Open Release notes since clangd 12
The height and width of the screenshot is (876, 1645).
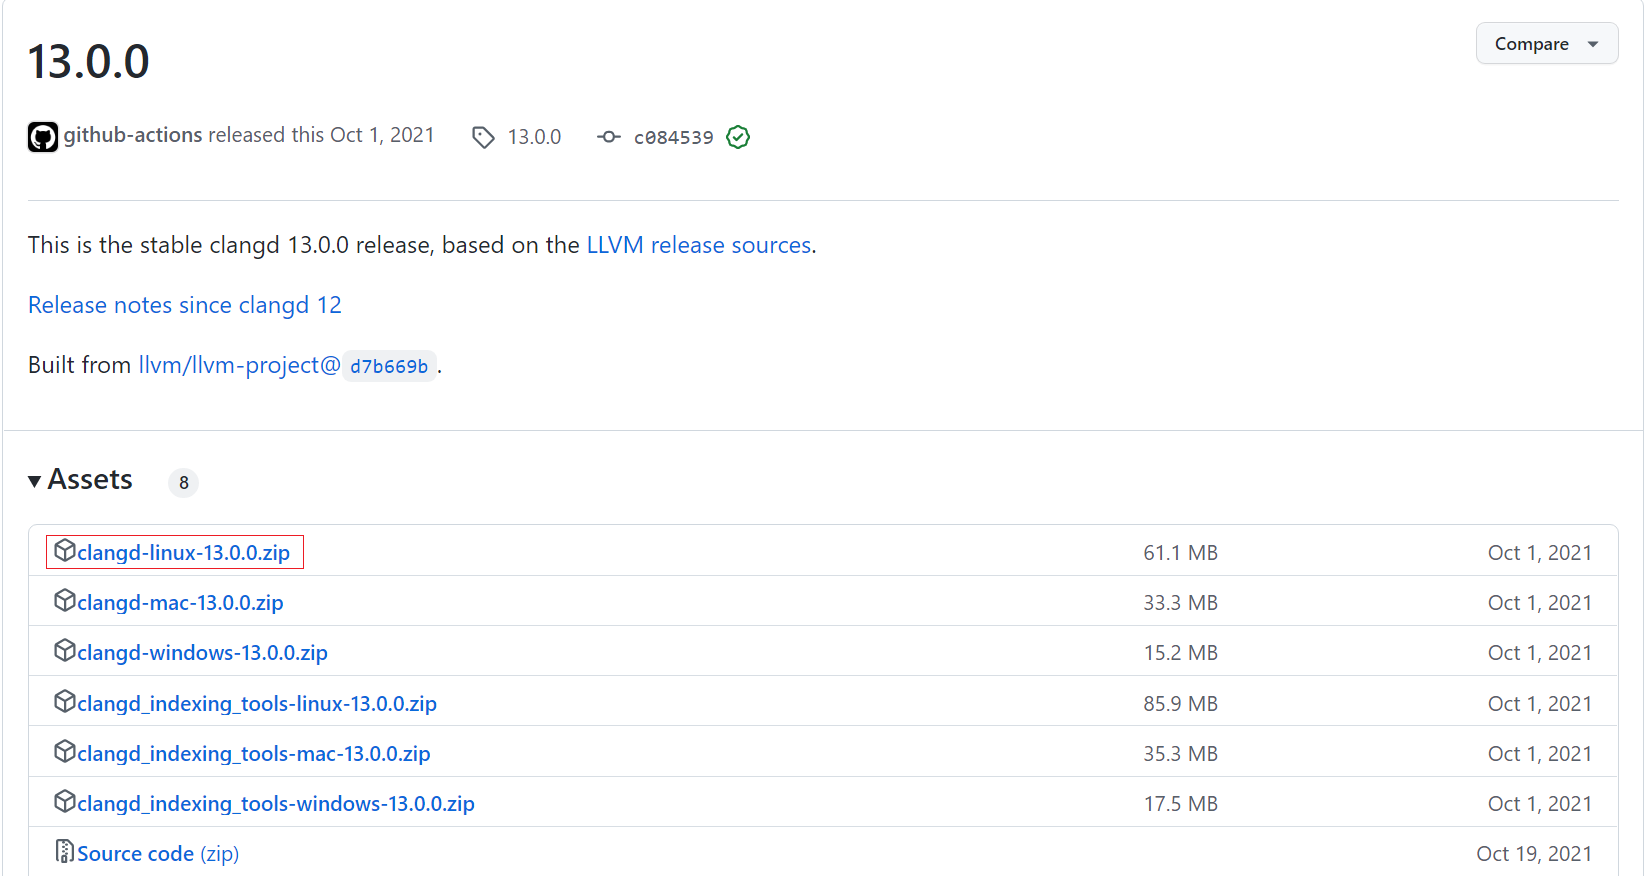185,305
